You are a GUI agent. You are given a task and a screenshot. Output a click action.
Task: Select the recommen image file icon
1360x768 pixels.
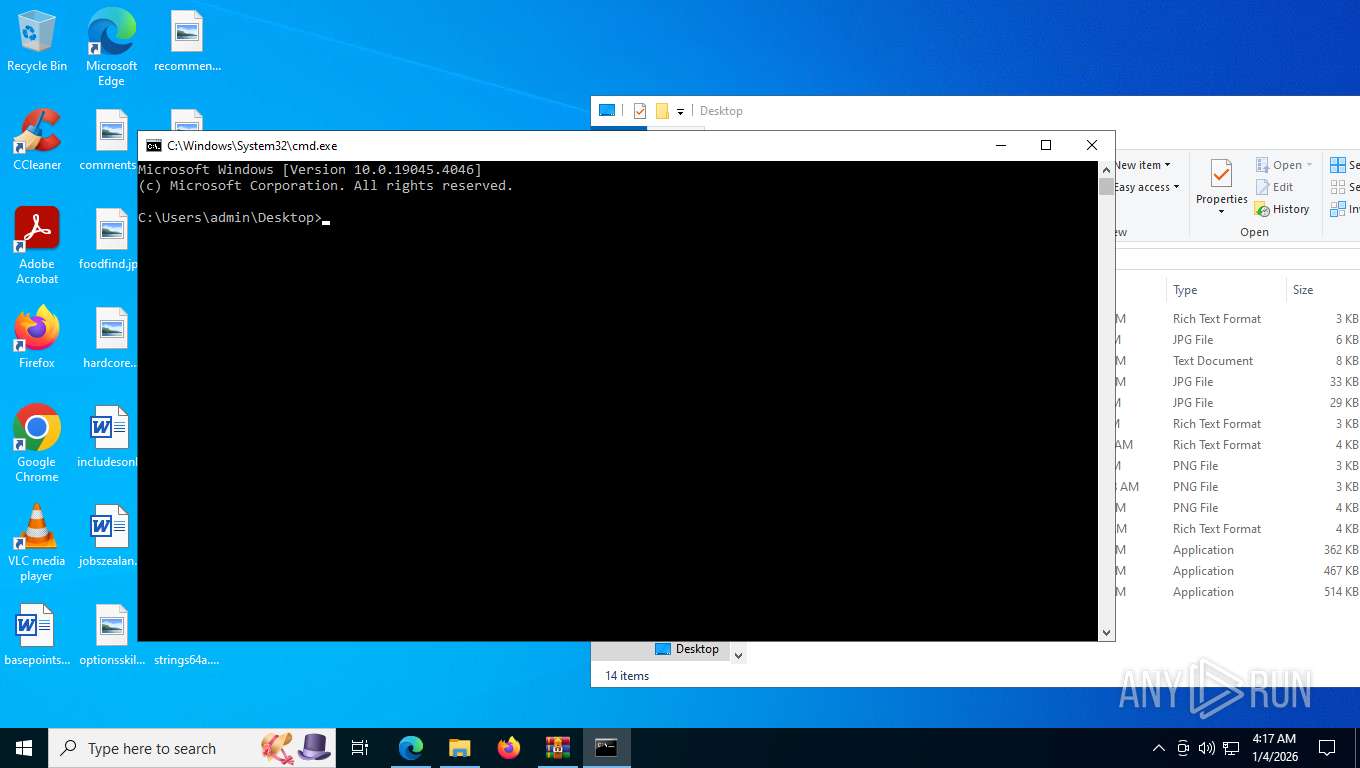(187, 42)
